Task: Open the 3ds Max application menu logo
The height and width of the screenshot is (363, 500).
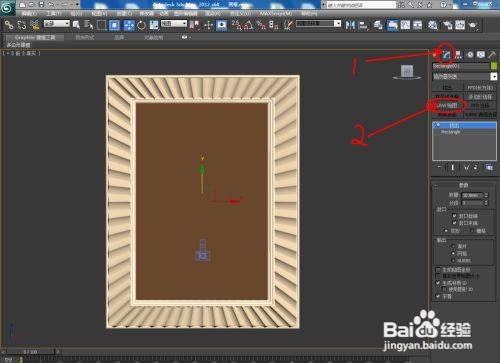Action: [x=7, y=7]
